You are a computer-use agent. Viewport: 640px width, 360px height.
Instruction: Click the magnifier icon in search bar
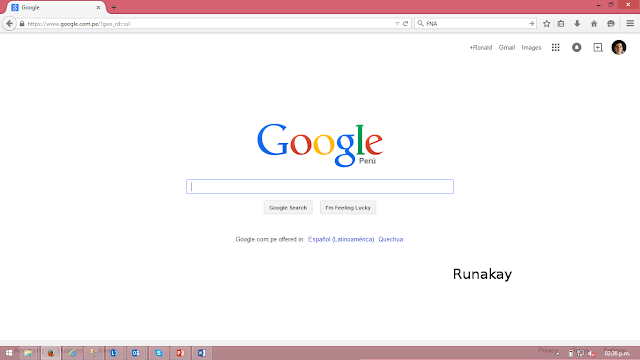click(420, 24)
